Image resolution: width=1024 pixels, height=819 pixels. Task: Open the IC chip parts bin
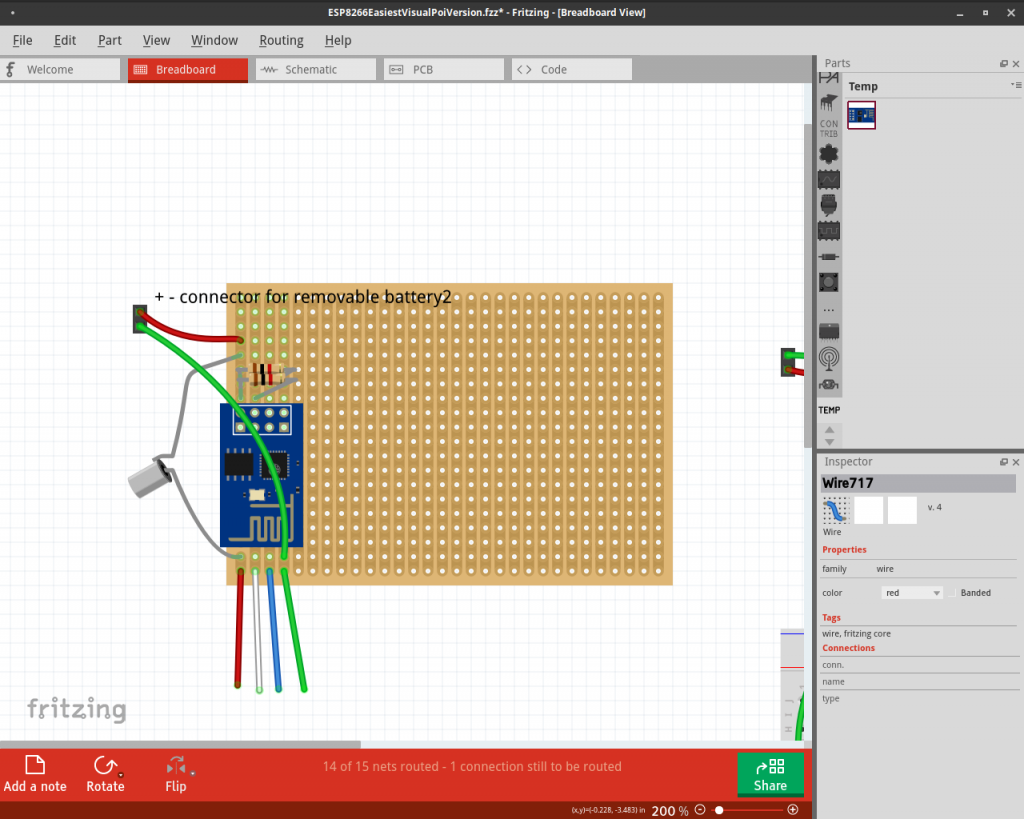pos(829,332)
